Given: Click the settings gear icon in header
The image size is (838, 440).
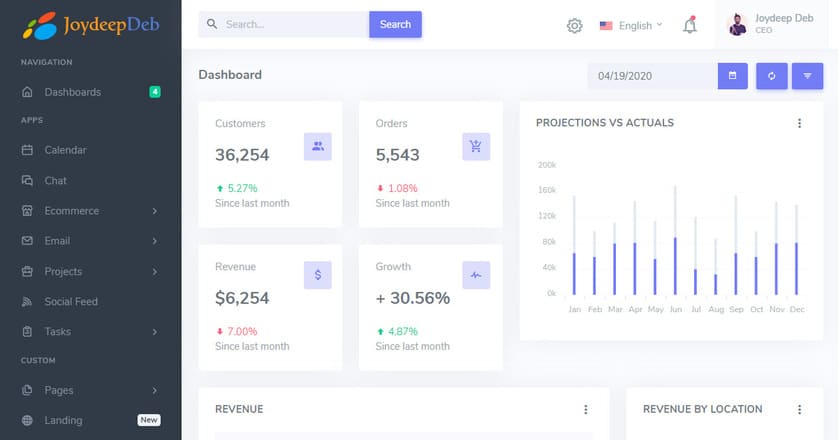Looking at the screenshot, I should [x=574, y=26].
